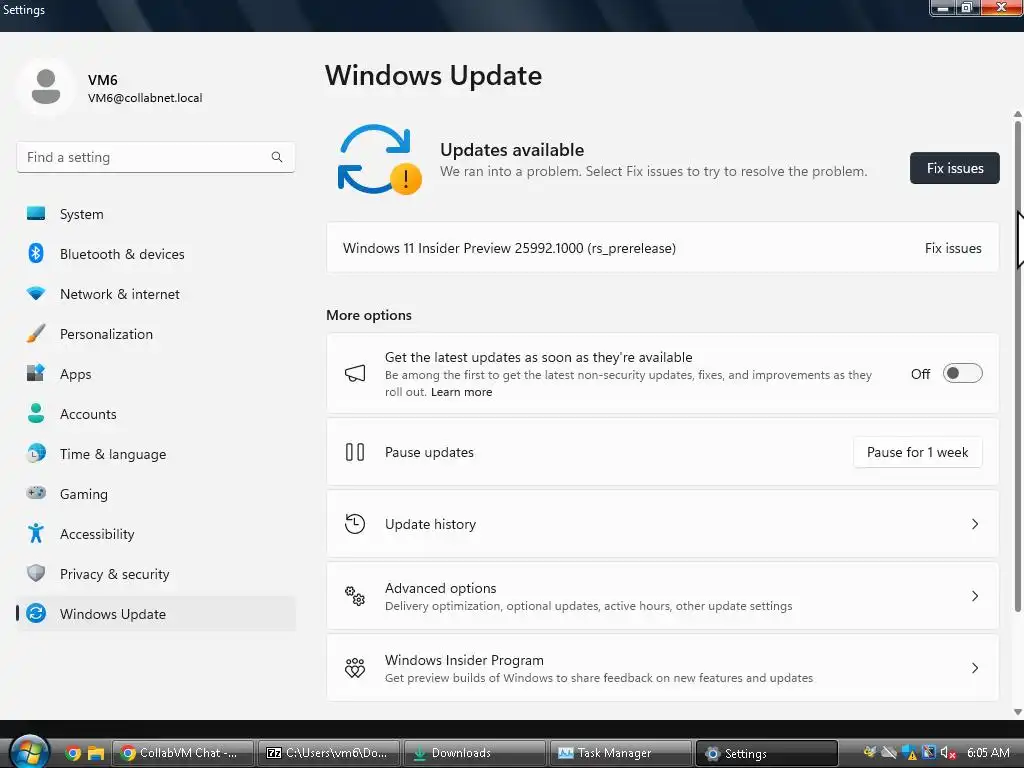The height and width of the screenshot is (768, 1024).
Task: Go to Network & internet settings
Action: pos(155,294)
